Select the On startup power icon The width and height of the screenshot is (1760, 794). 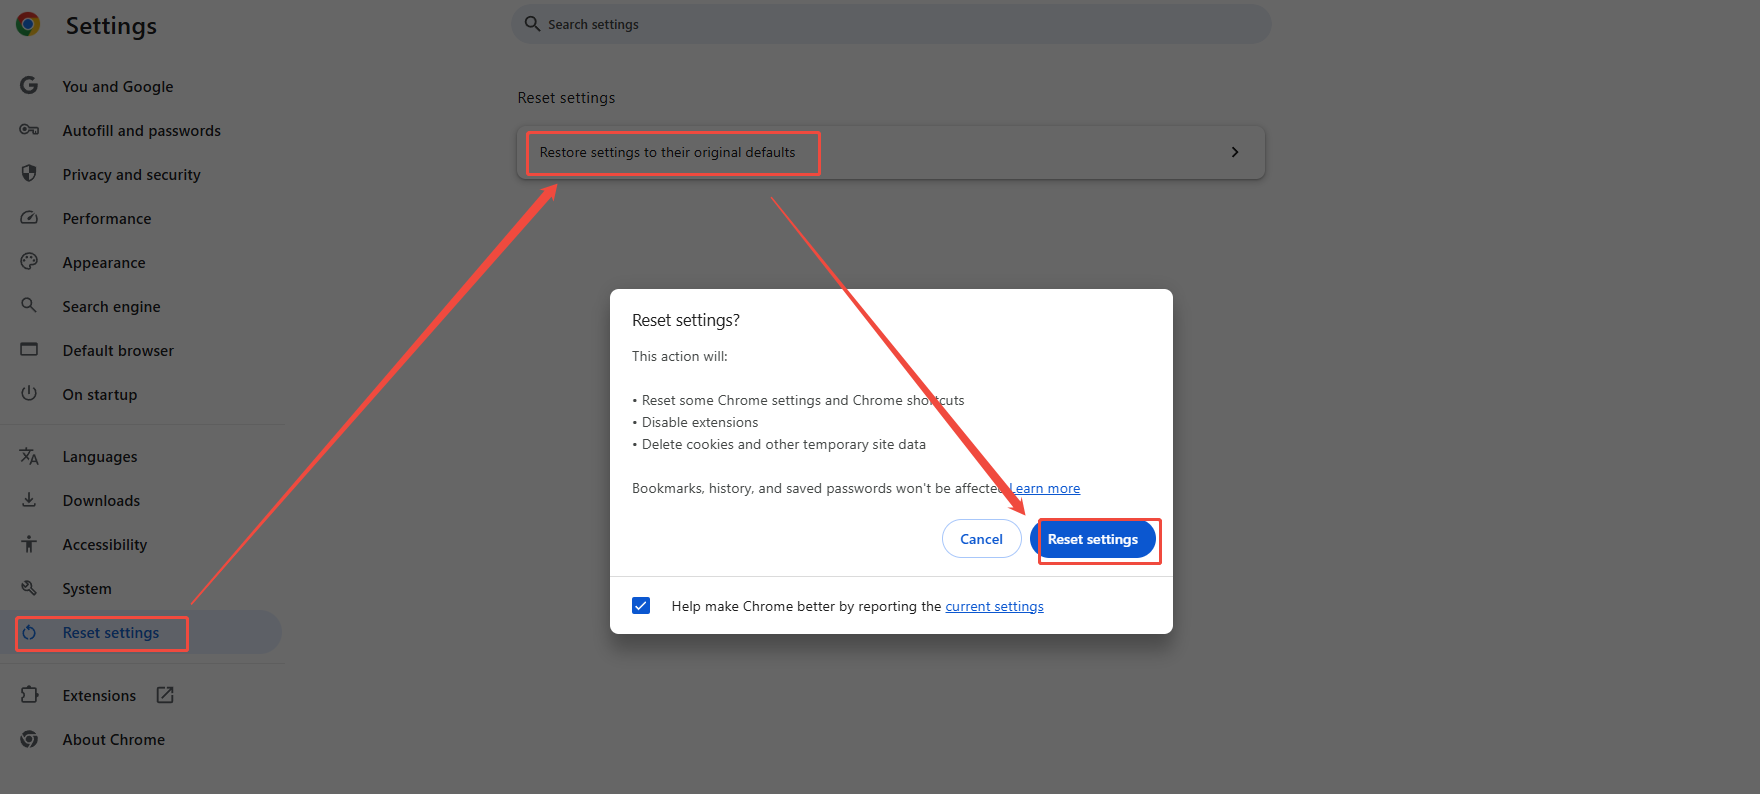point(29,394)
